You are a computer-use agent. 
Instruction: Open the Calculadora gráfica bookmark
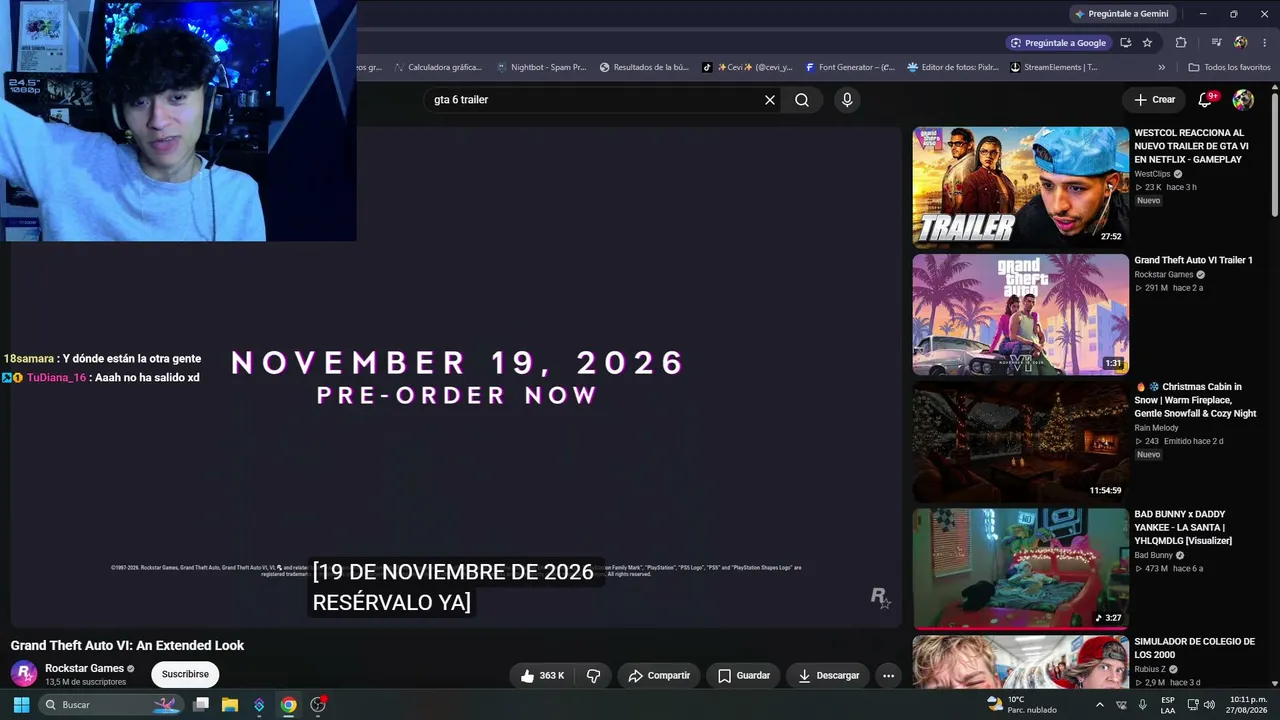(x=438, y=67)
